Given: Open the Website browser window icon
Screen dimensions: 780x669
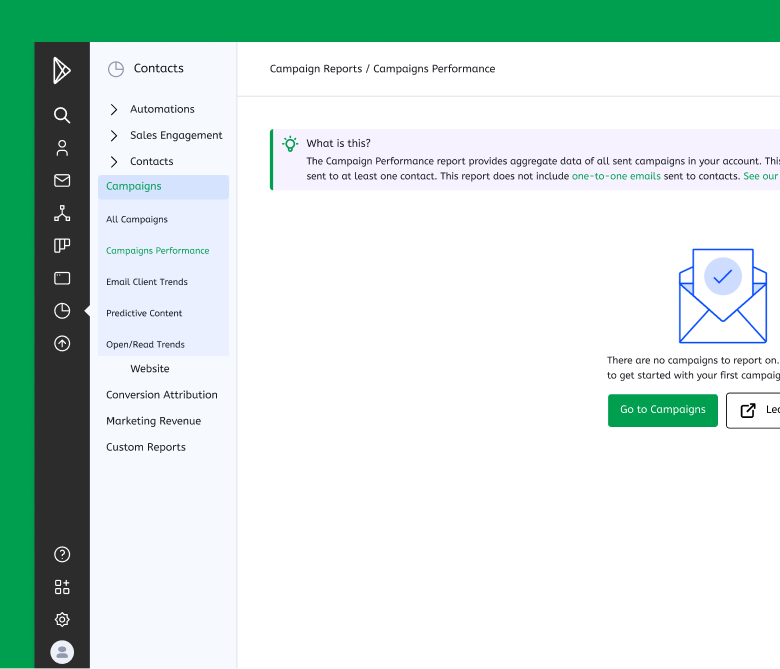Looking at the screenshot, I should click(x=62, y=278).
